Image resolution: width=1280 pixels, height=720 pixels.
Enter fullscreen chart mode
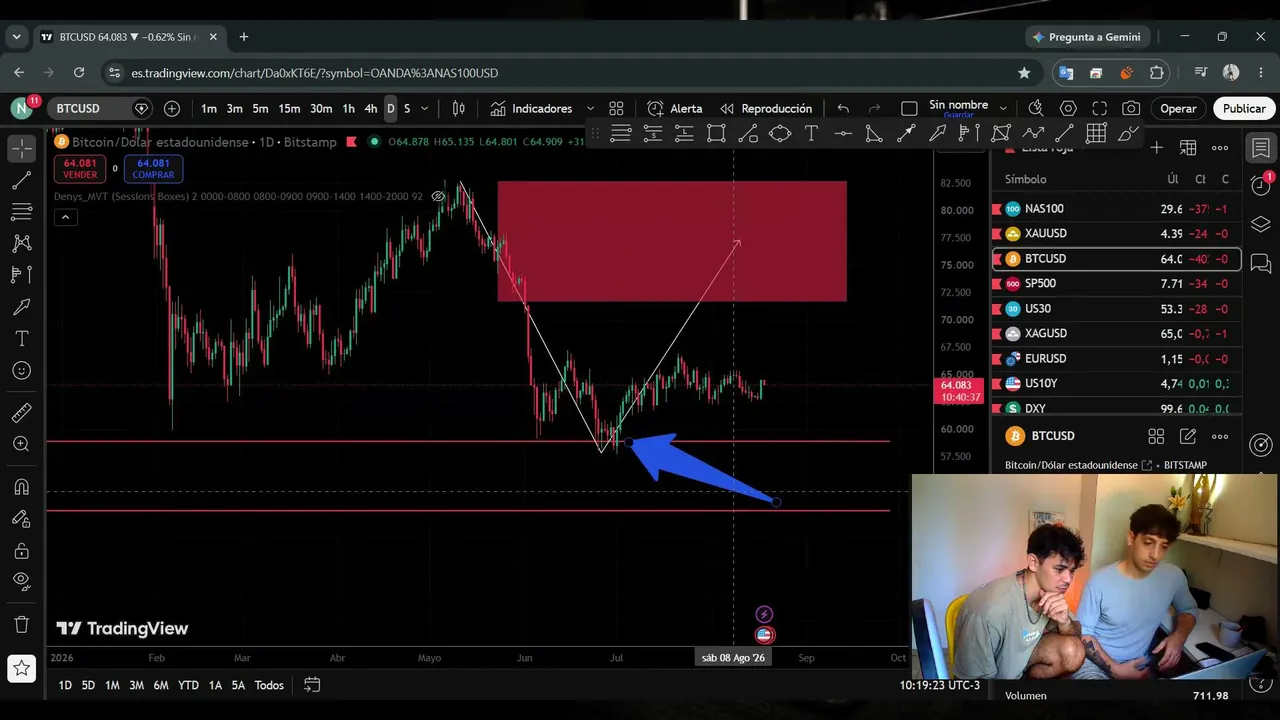coord(1100,108)
